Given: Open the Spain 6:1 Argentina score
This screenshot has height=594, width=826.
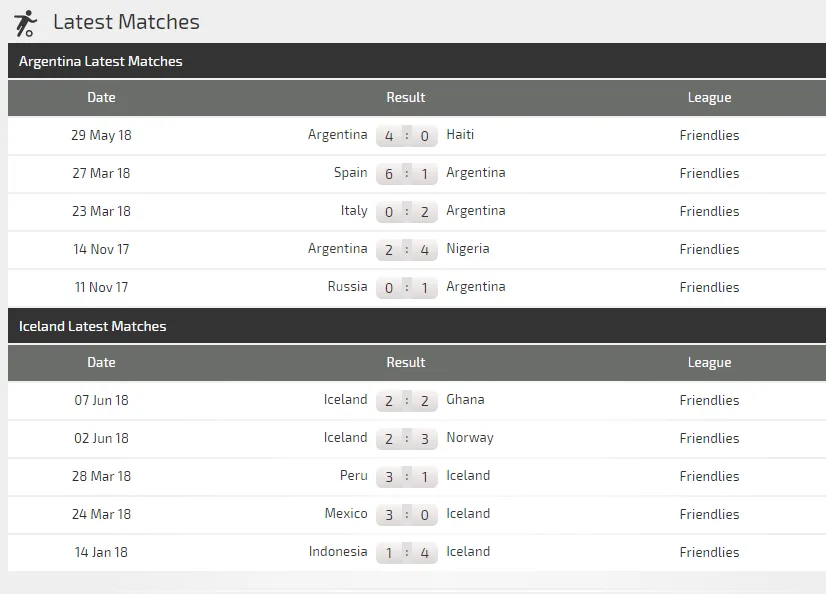Looking at the screenshot, I should [x=406, y=174].
